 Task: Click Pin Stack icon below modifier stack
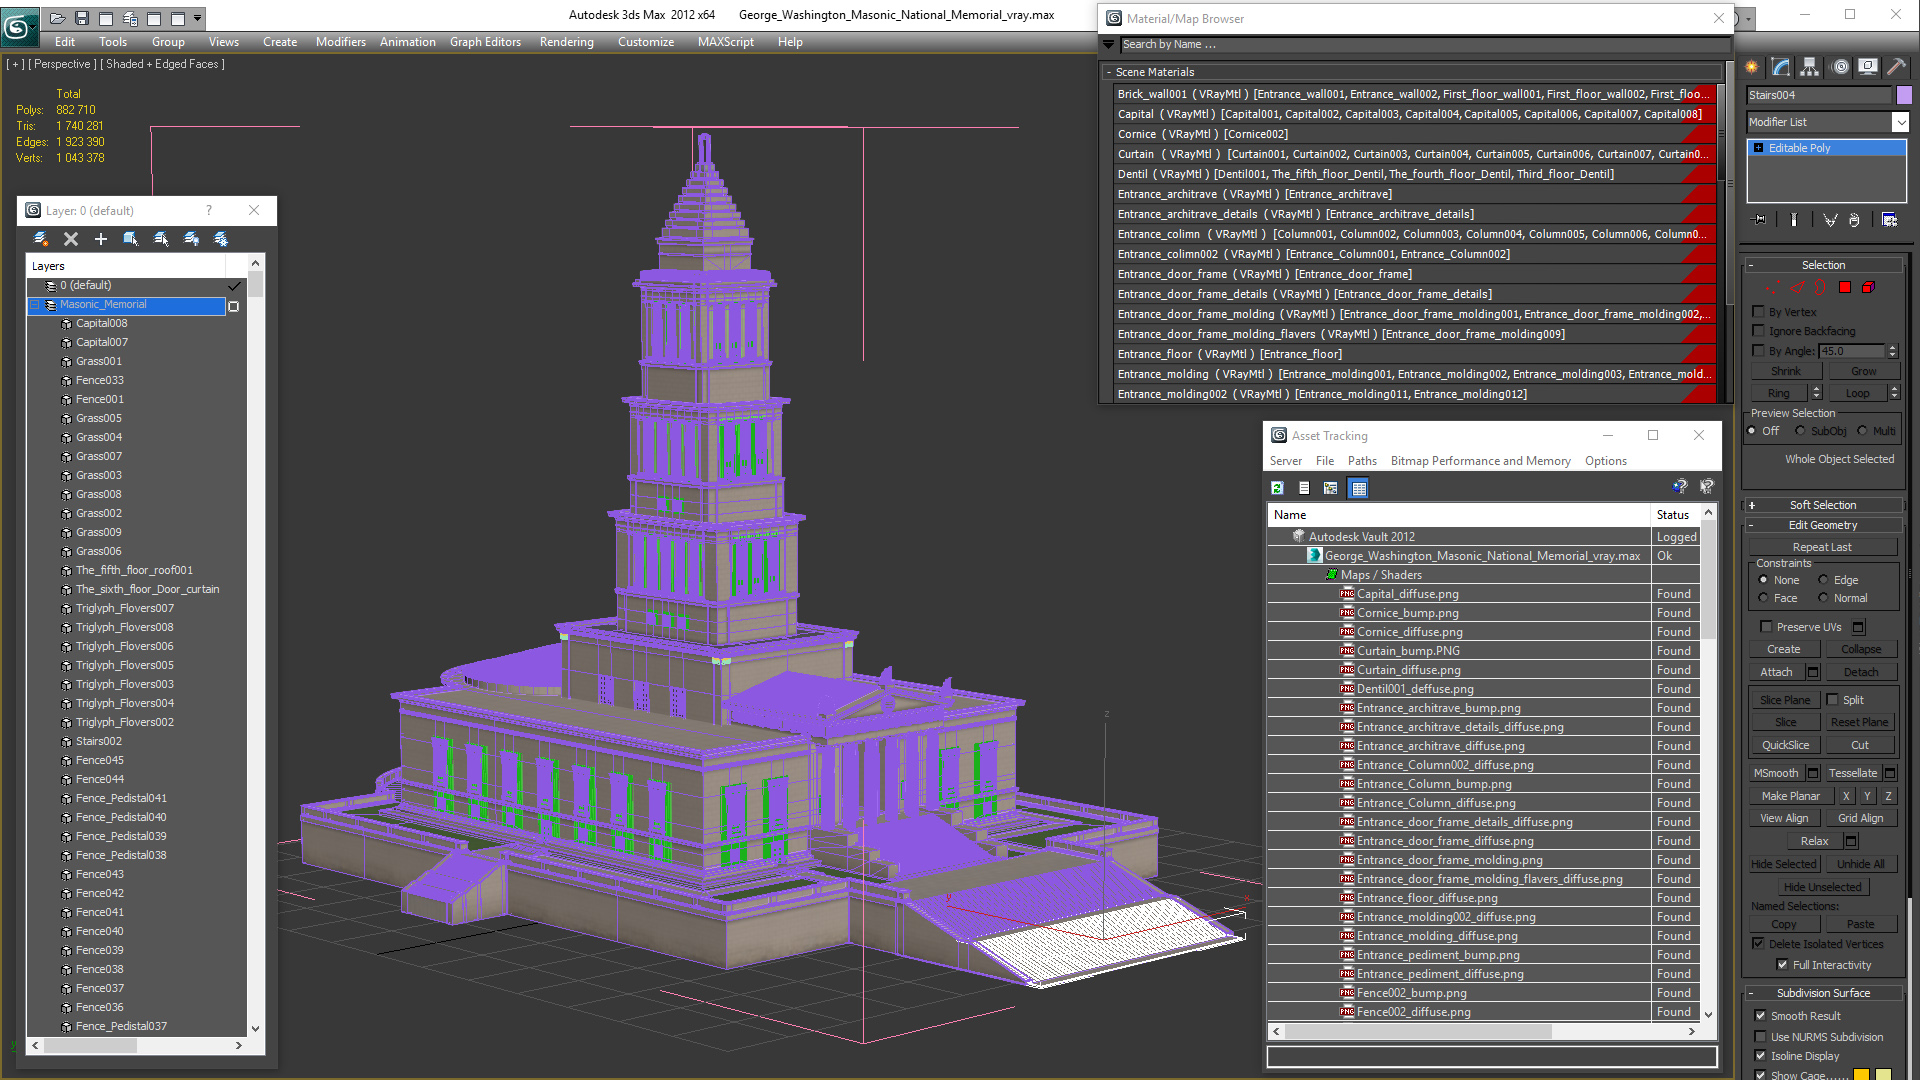pos(1760,220)
